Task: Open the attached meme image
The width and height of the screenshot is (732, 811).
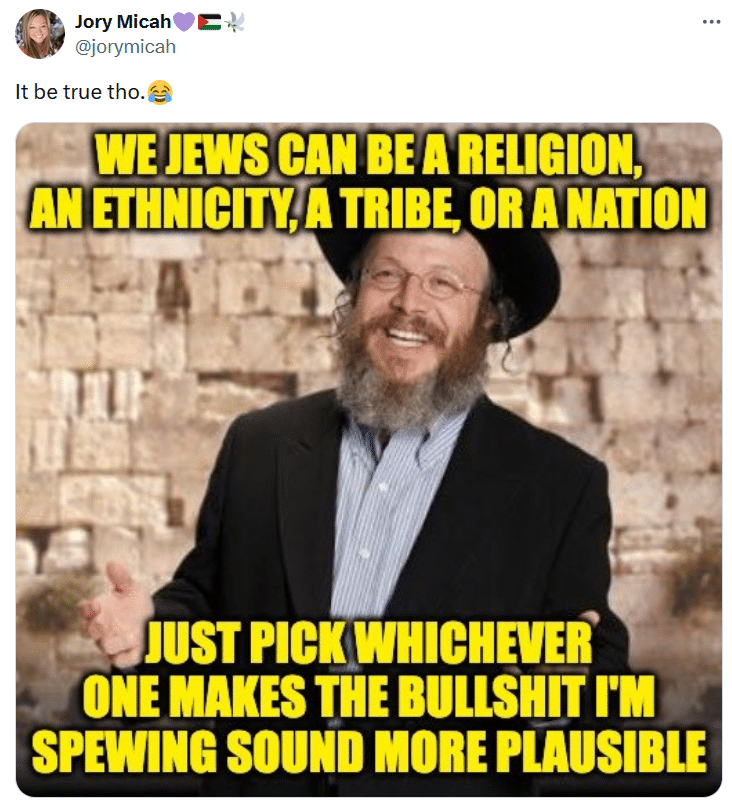Action: 369,459
